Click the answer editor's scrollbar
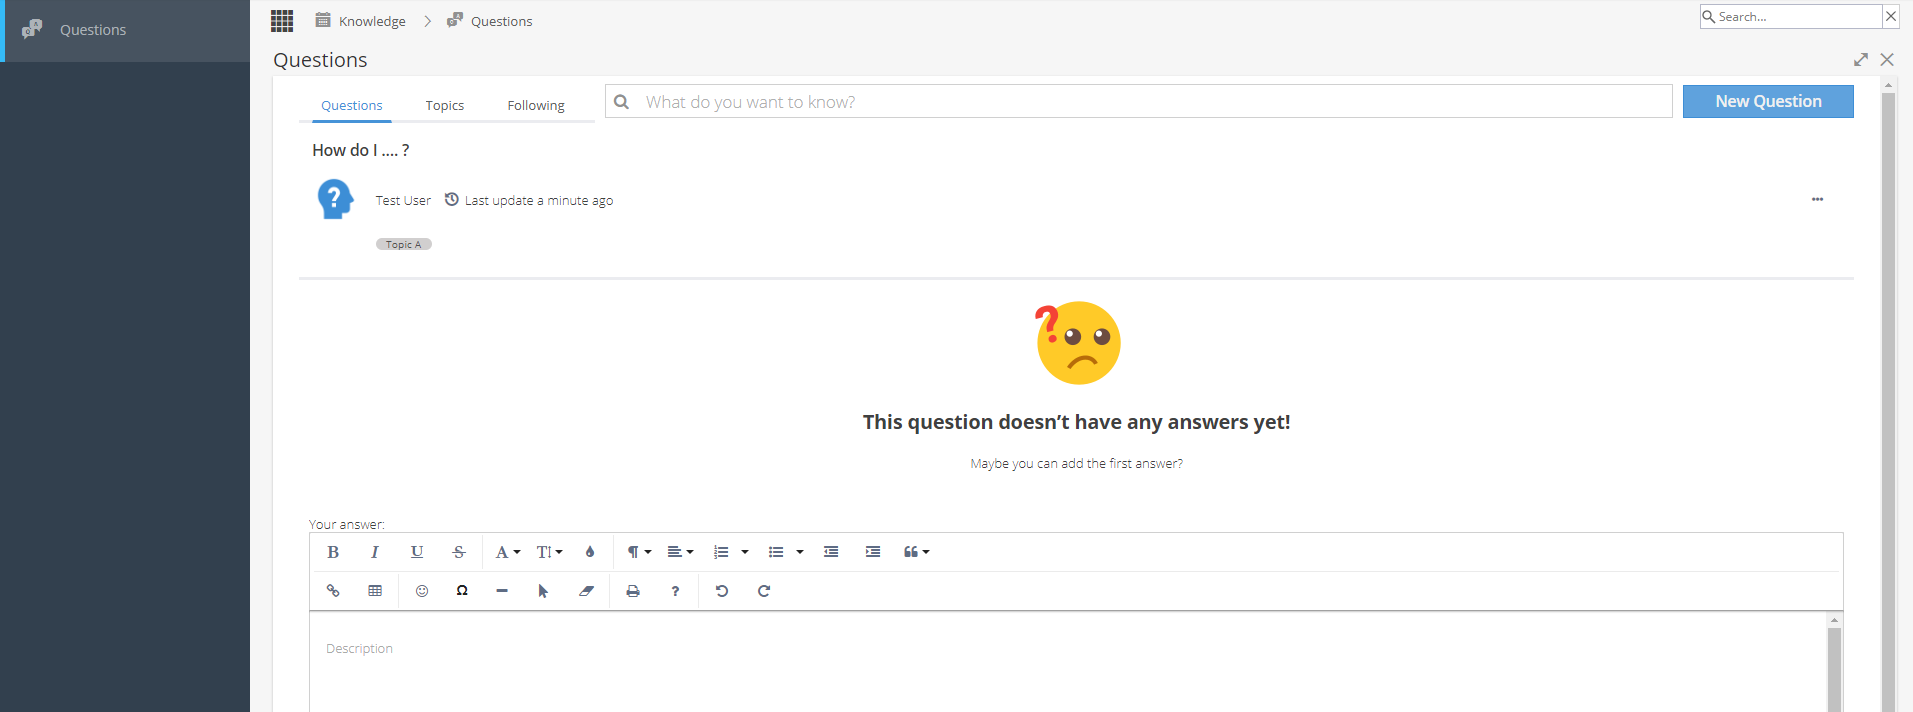Image resolution: width=1913 pixels, height=712 pixels. pos(1834,670)
